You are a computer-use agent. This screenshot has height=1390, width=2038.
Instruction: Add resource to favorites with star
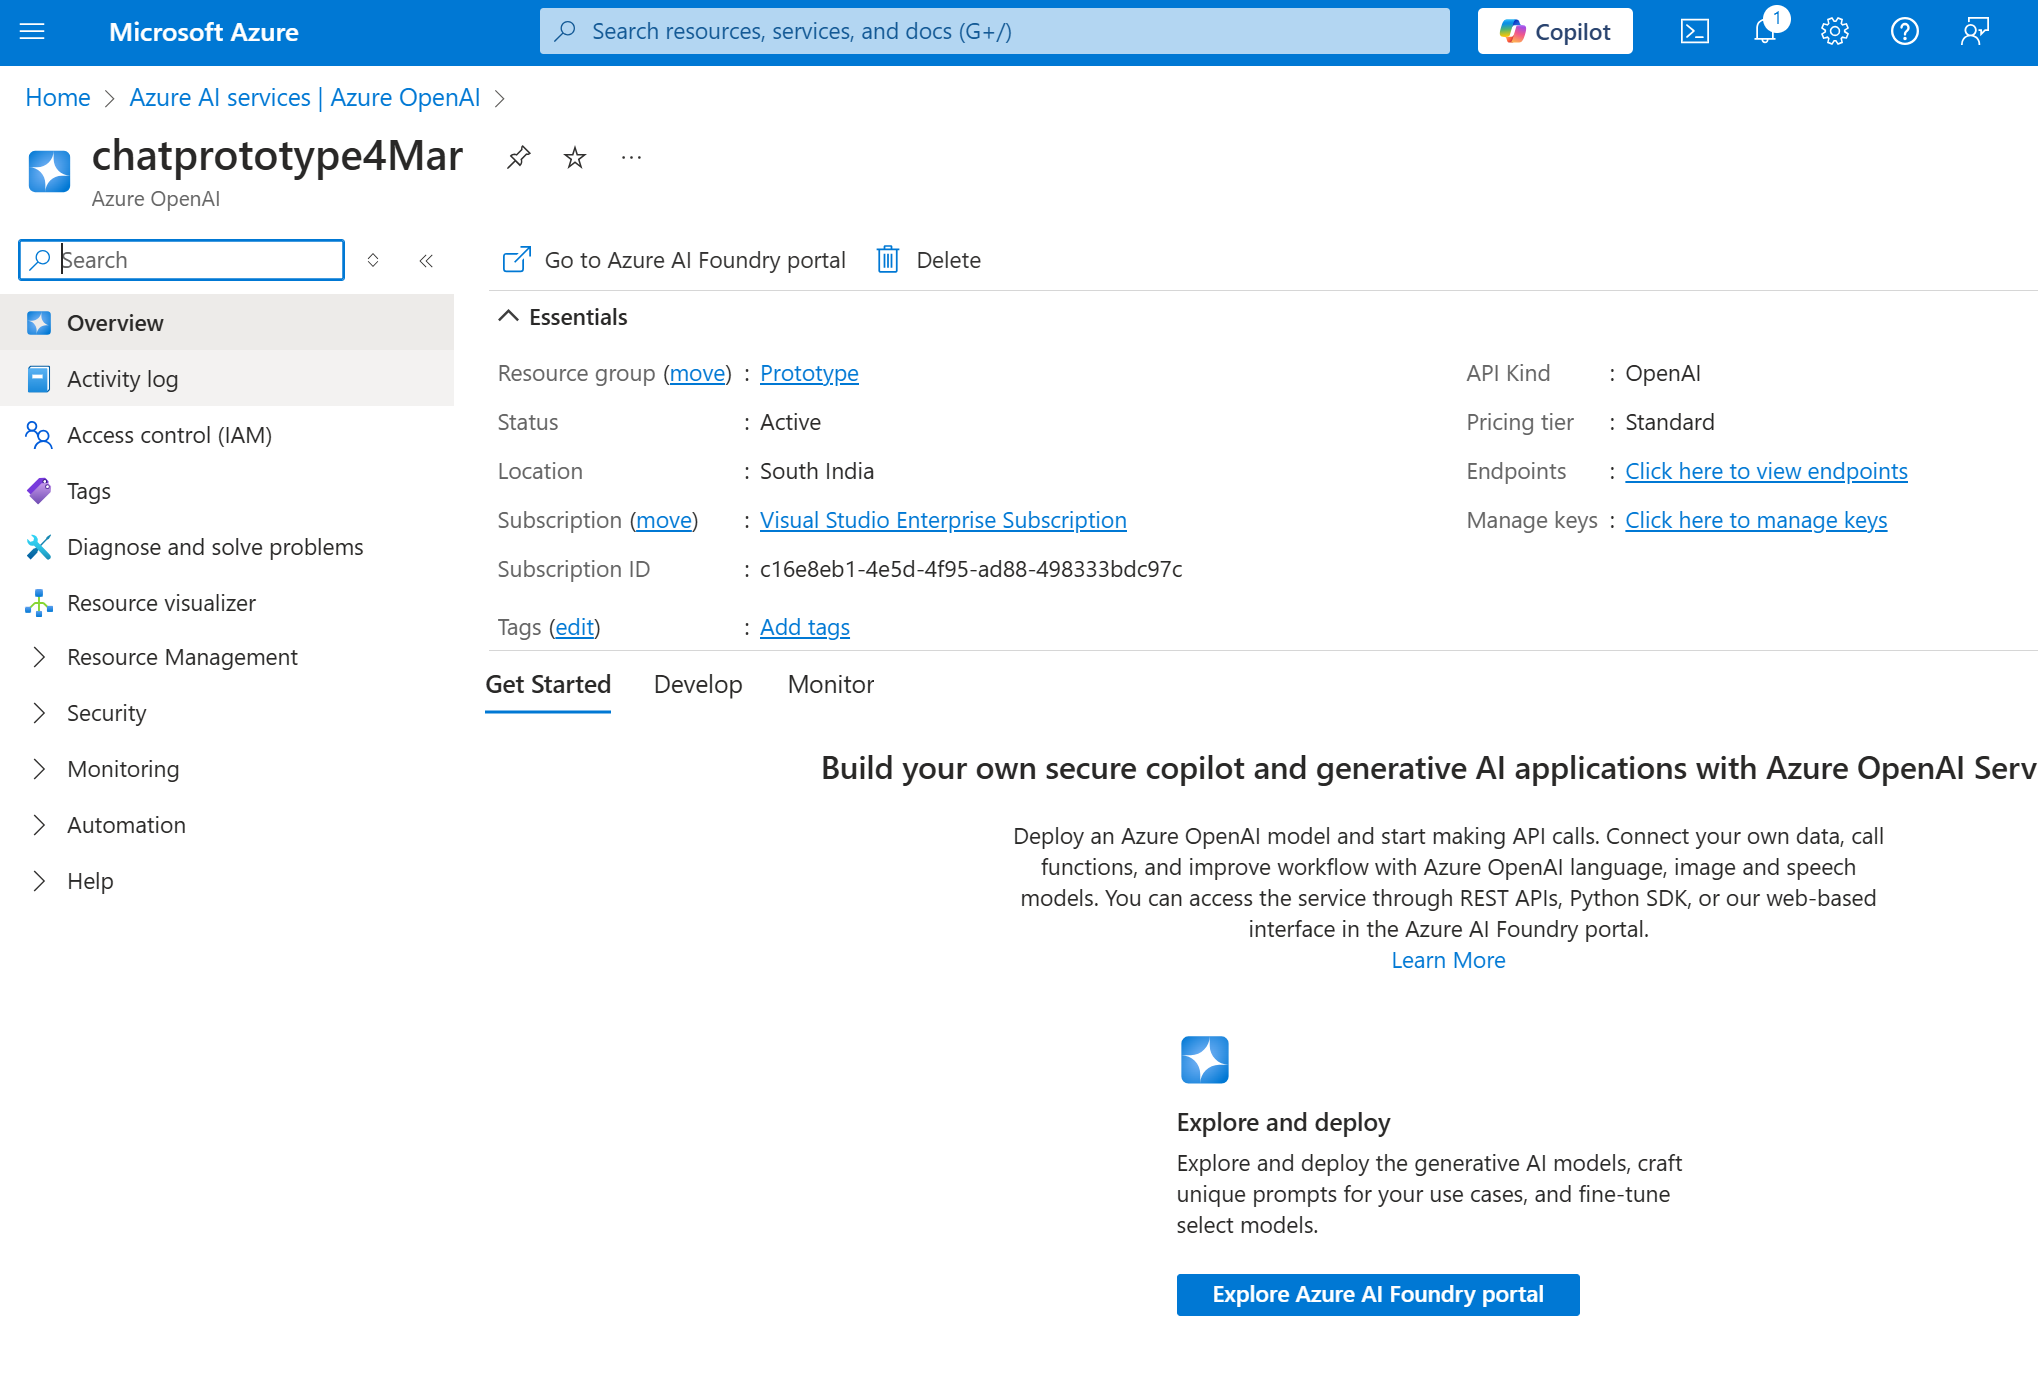coord(575,157)
